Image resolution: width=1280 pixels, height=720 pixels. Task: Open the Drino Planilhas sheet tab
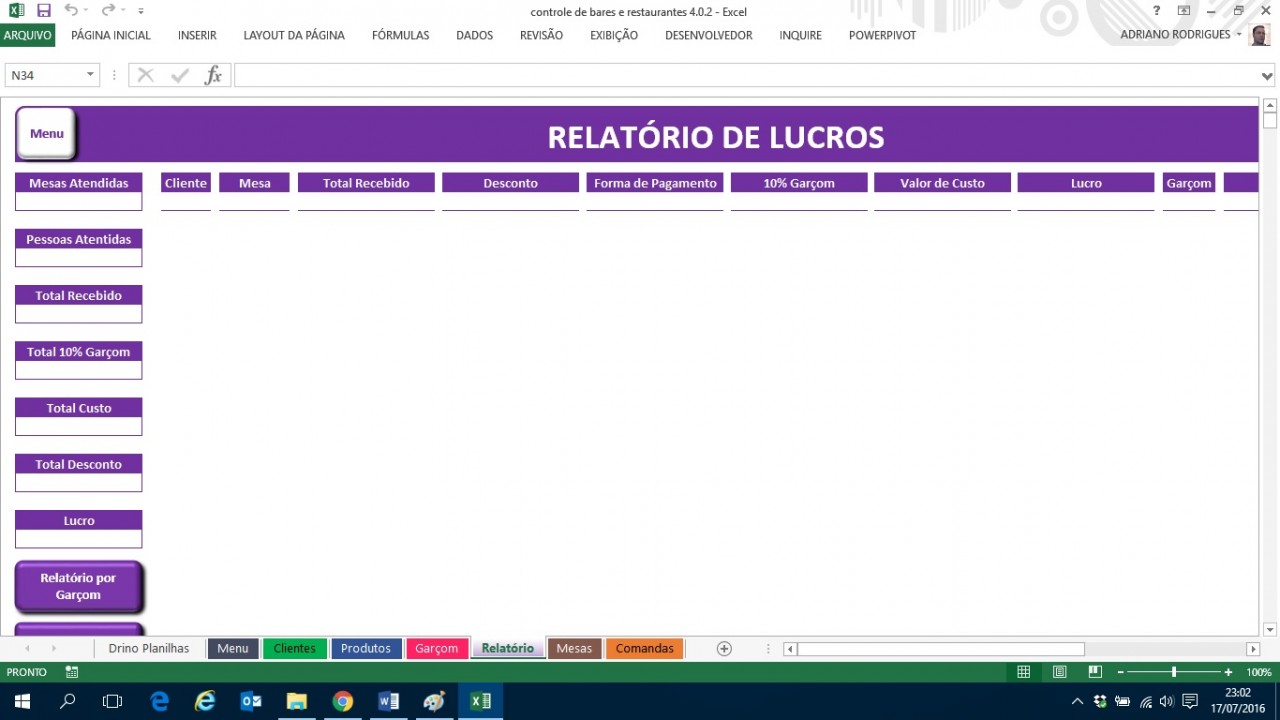pyautogui.click(x=149, y=648)
